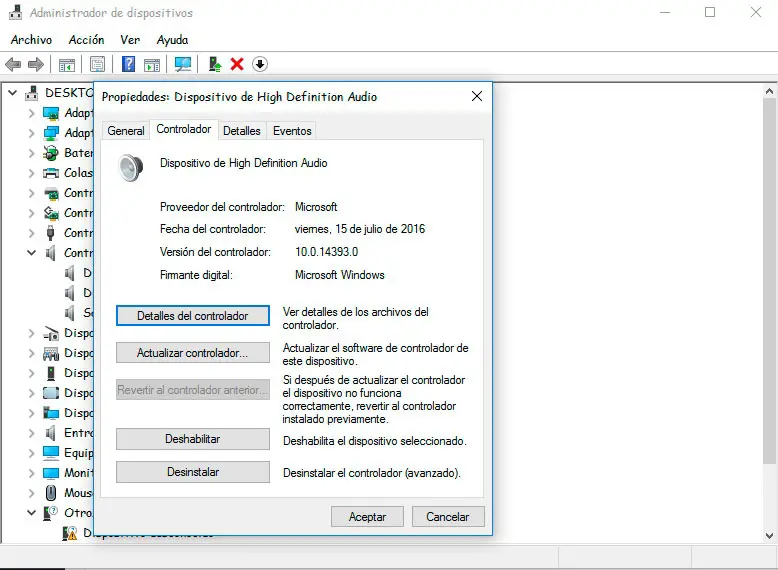Viewport: 778px width, 570px height.
Task: Collapse the Otros dispositivos node
Action: tap(31, 513)
